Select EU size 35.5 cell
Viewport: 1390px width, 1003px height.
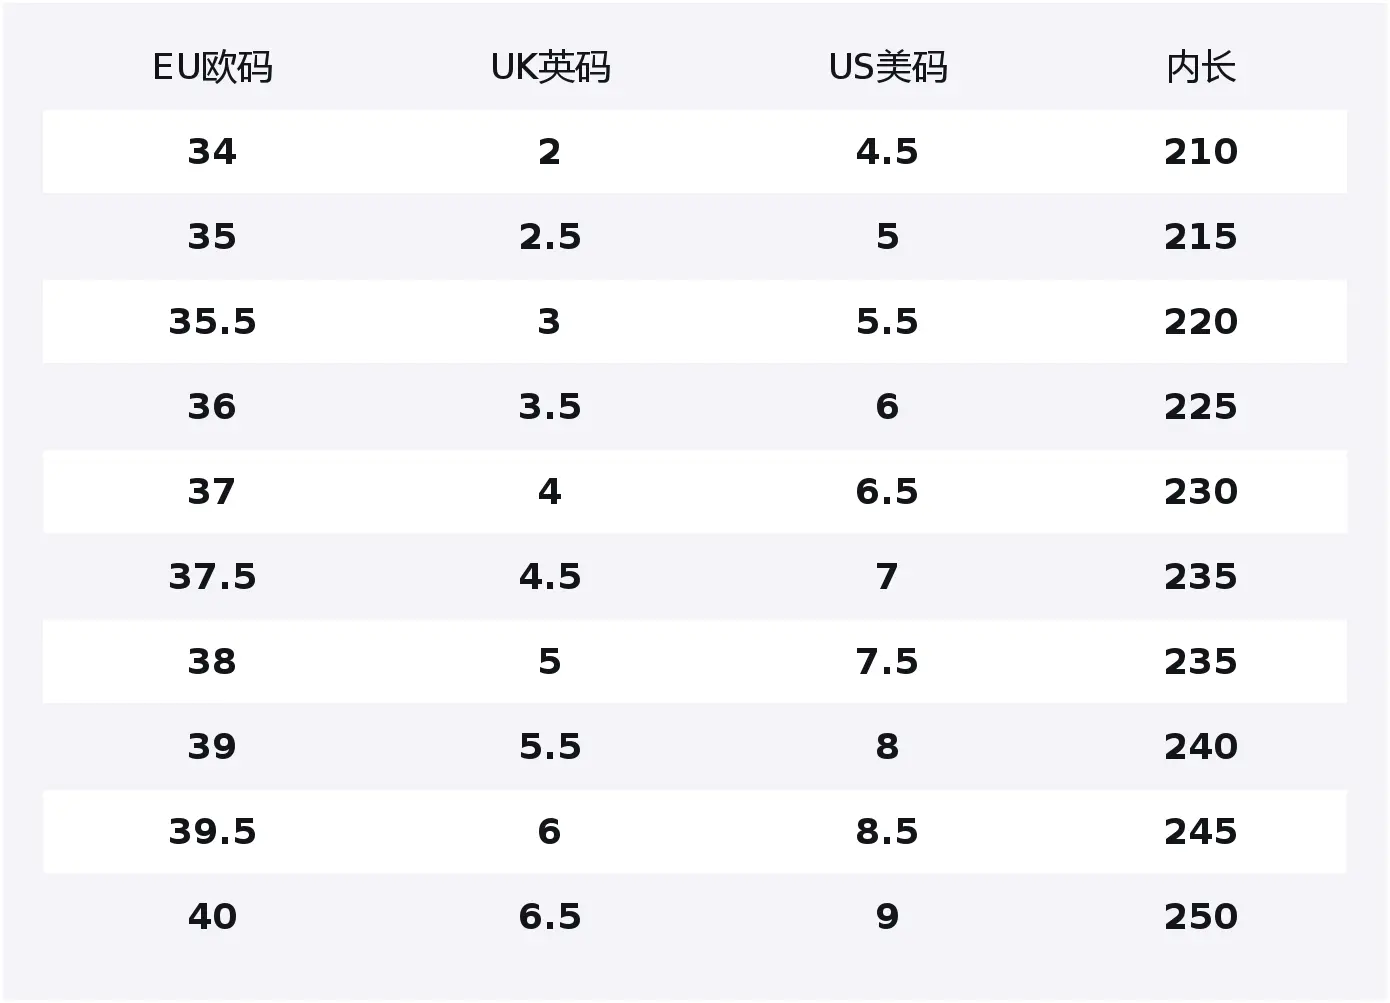pos(212,322)
